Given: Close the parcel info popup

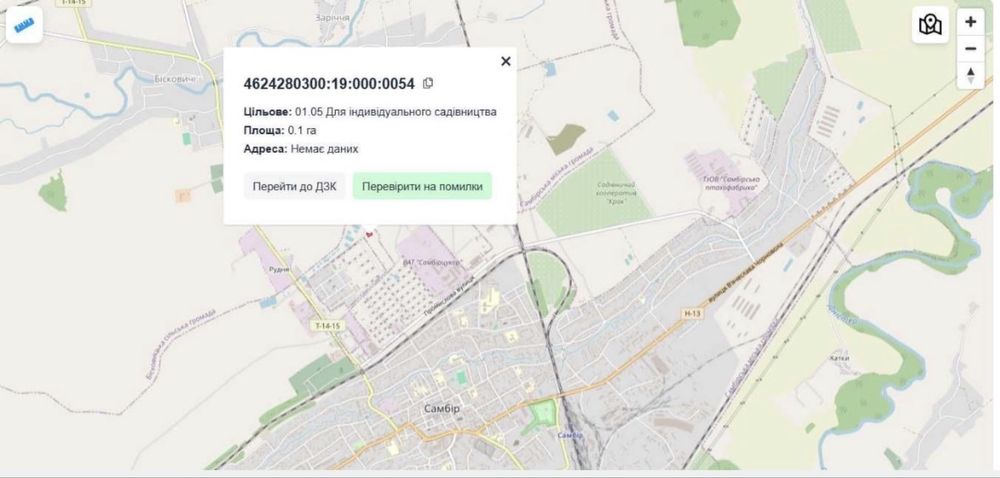Looking at the screenshot, I should coord(506,61).
